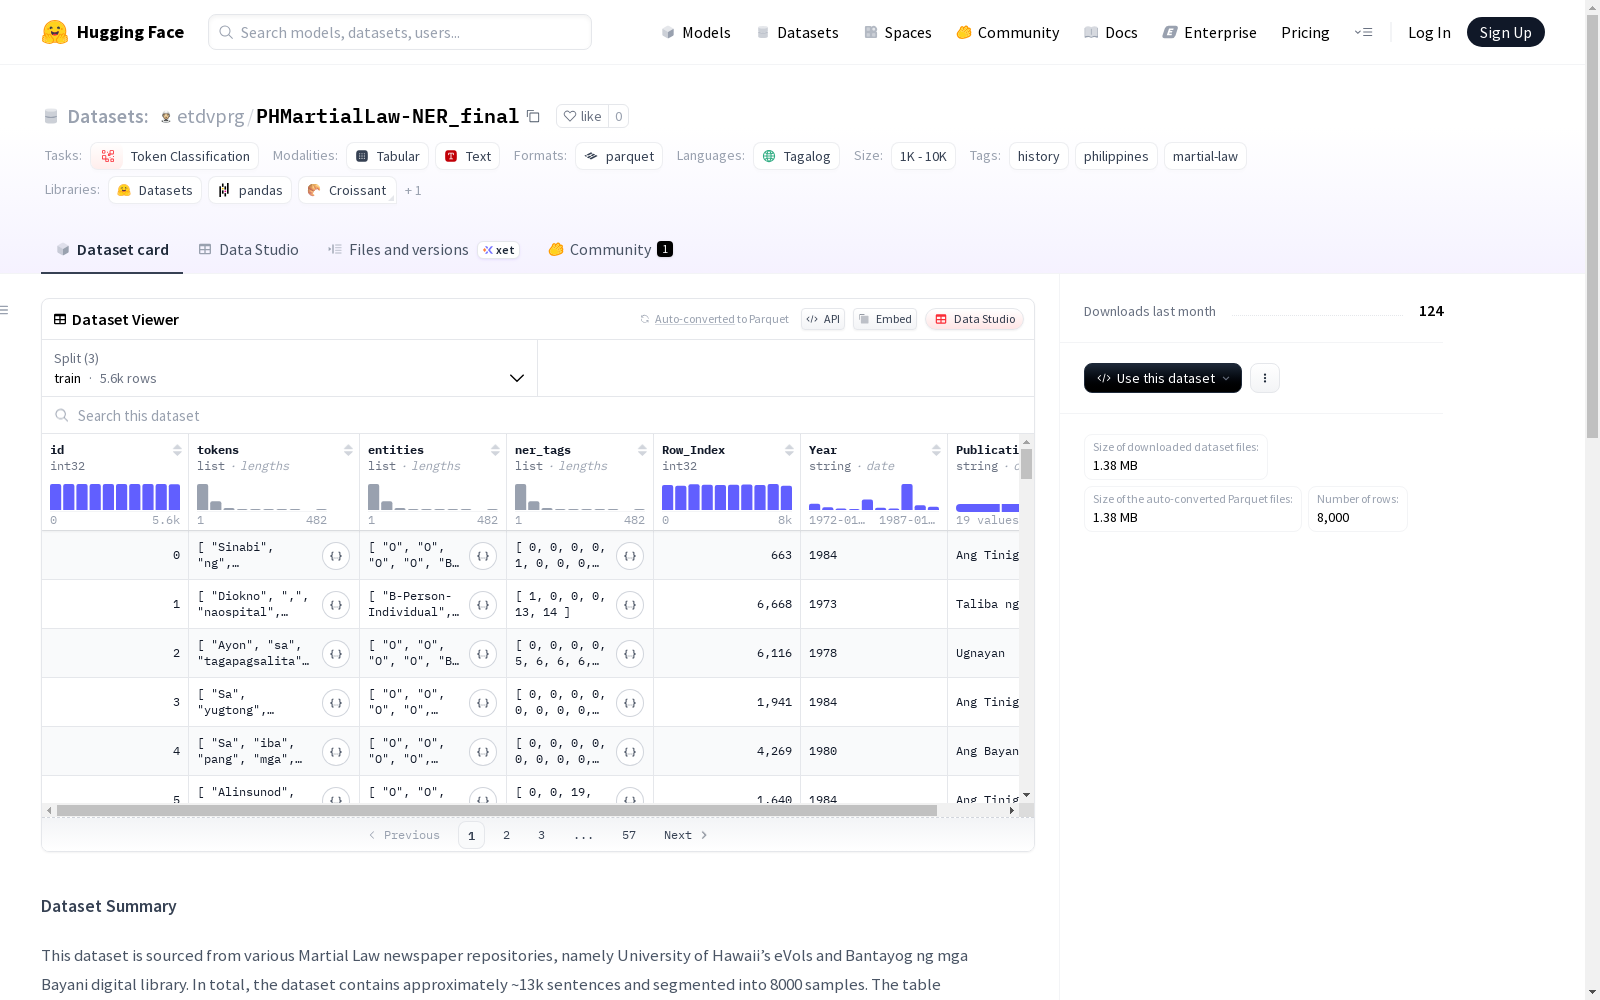This screenshot has height=1000, width=1600.
Task: Click the etdvprg user avatar
Action: click(166, 117)
